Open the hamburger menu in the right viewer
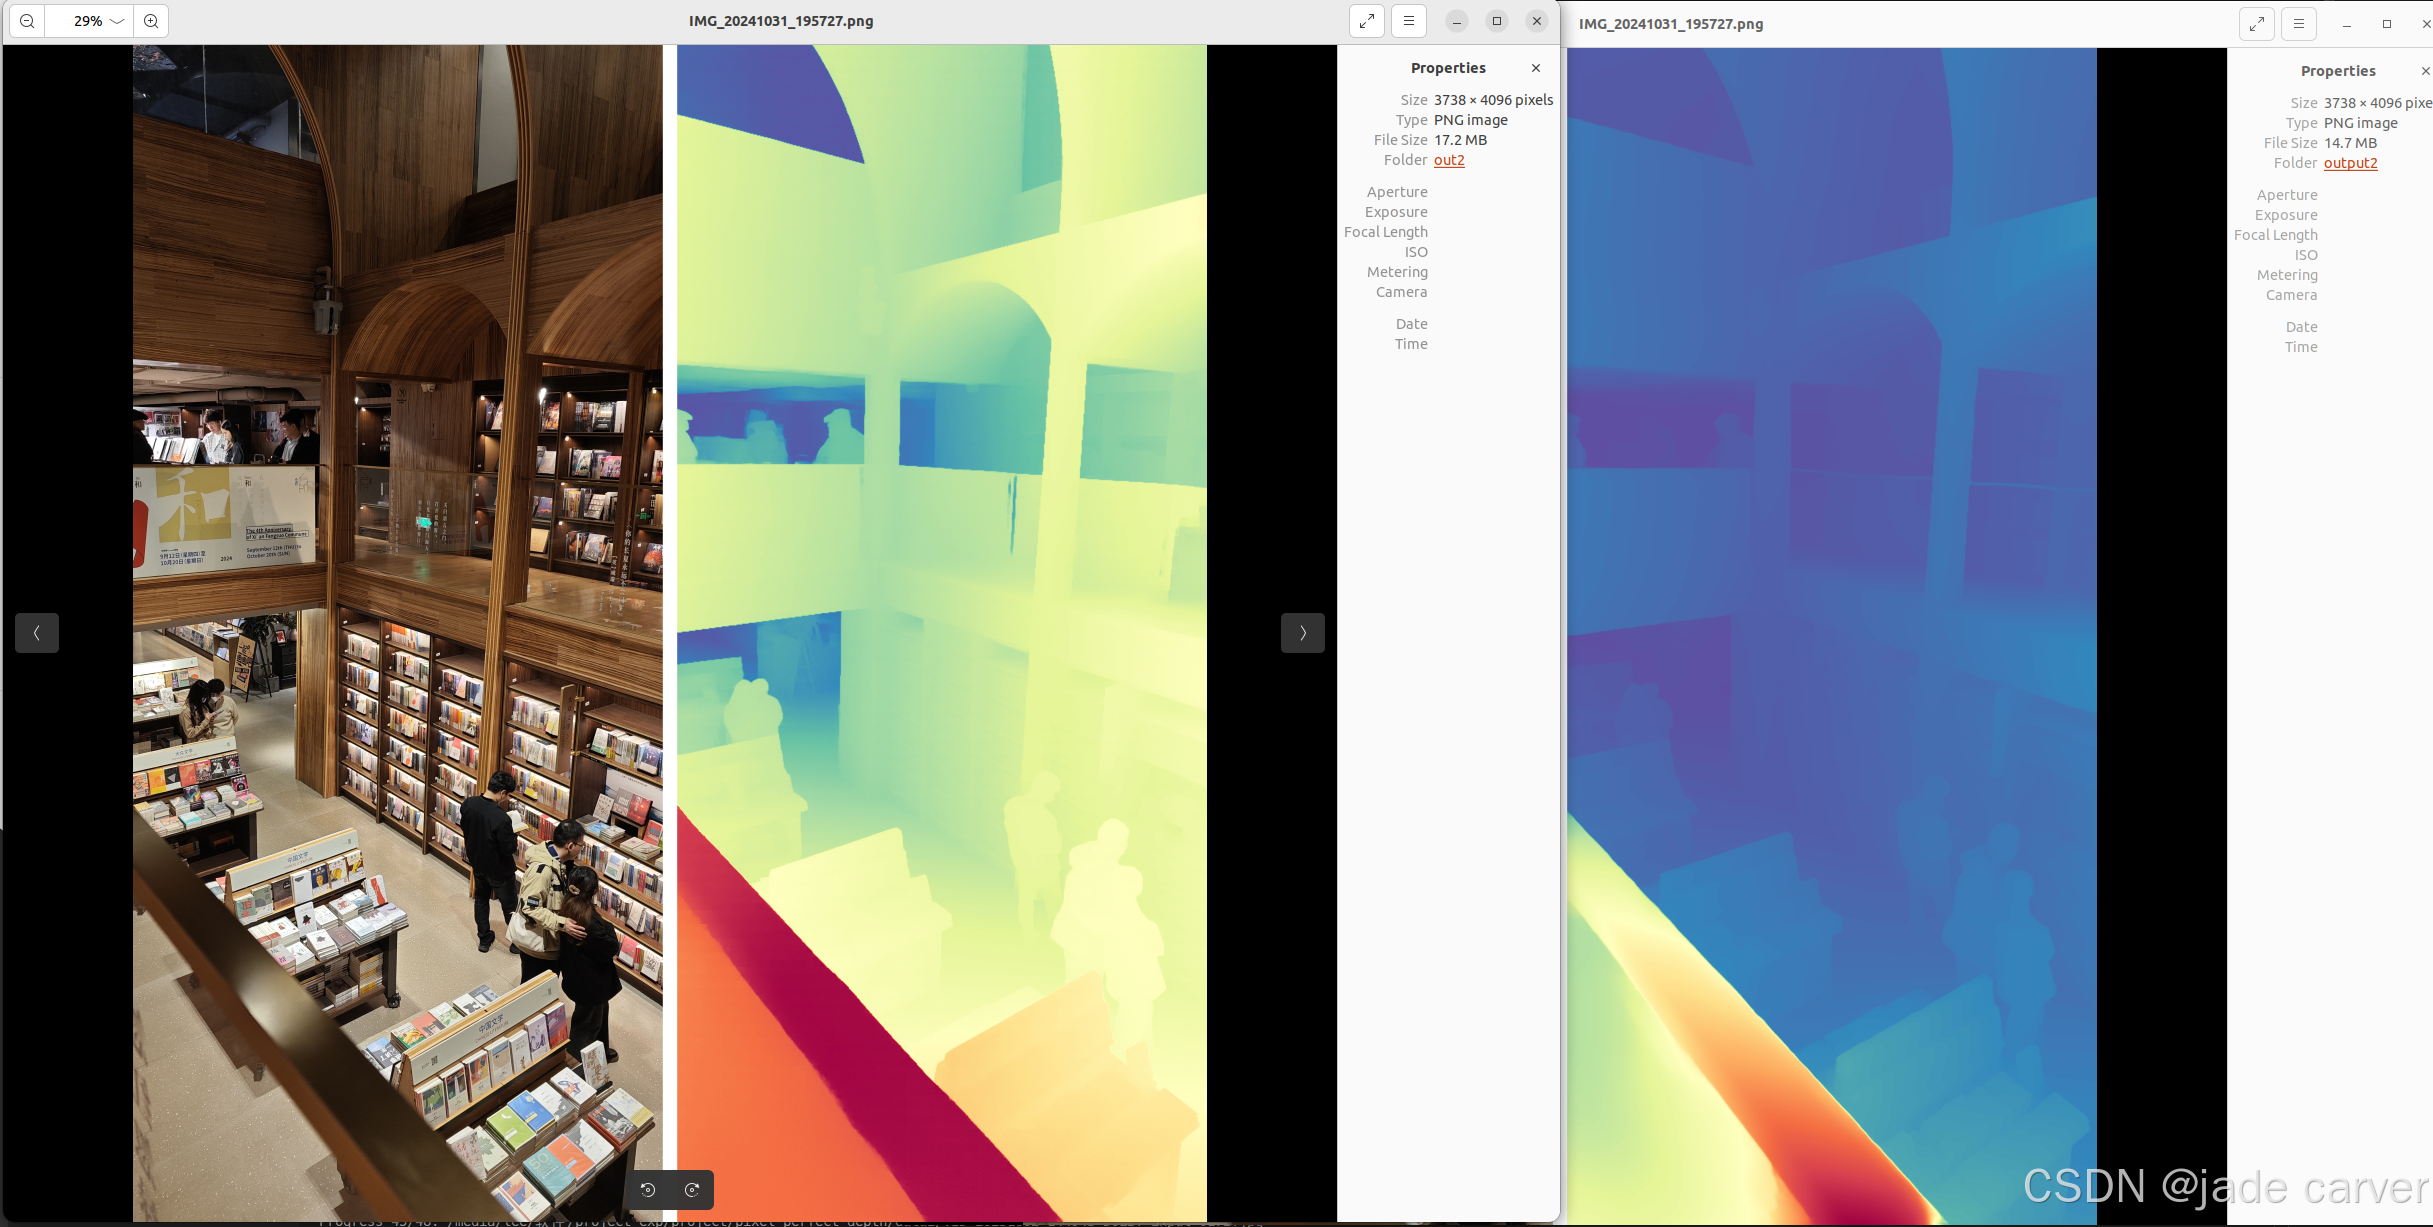 tap(2298, 24)
